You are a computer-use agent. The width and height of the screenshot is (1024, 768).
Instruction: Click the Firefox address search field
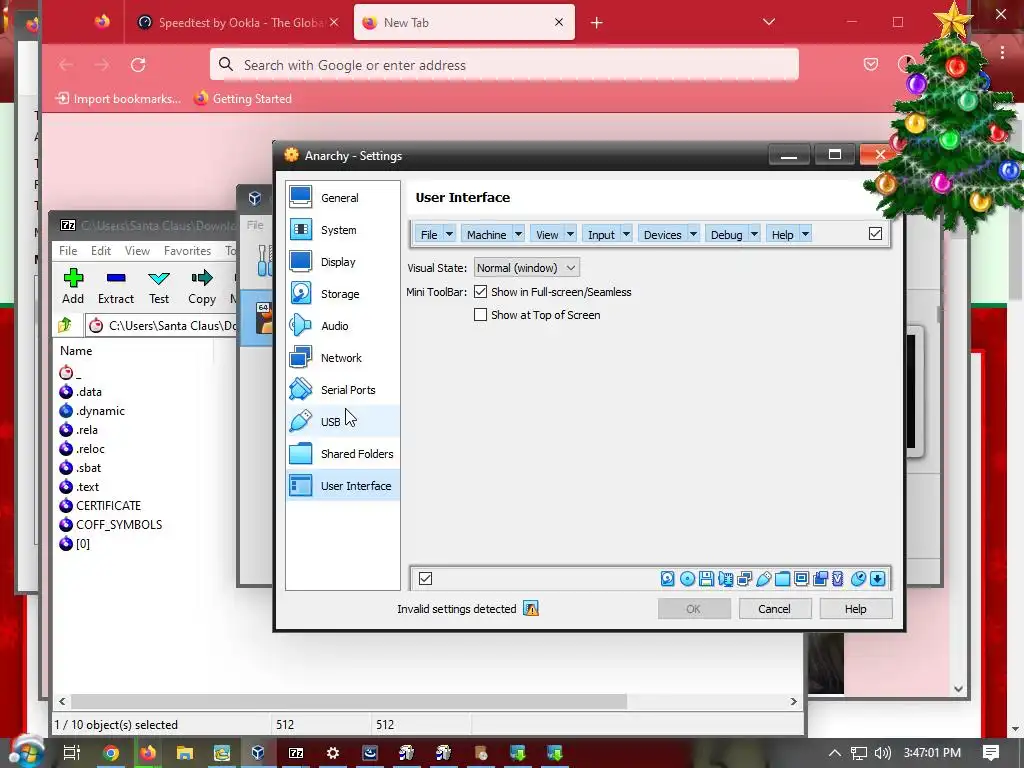point(504,65)
